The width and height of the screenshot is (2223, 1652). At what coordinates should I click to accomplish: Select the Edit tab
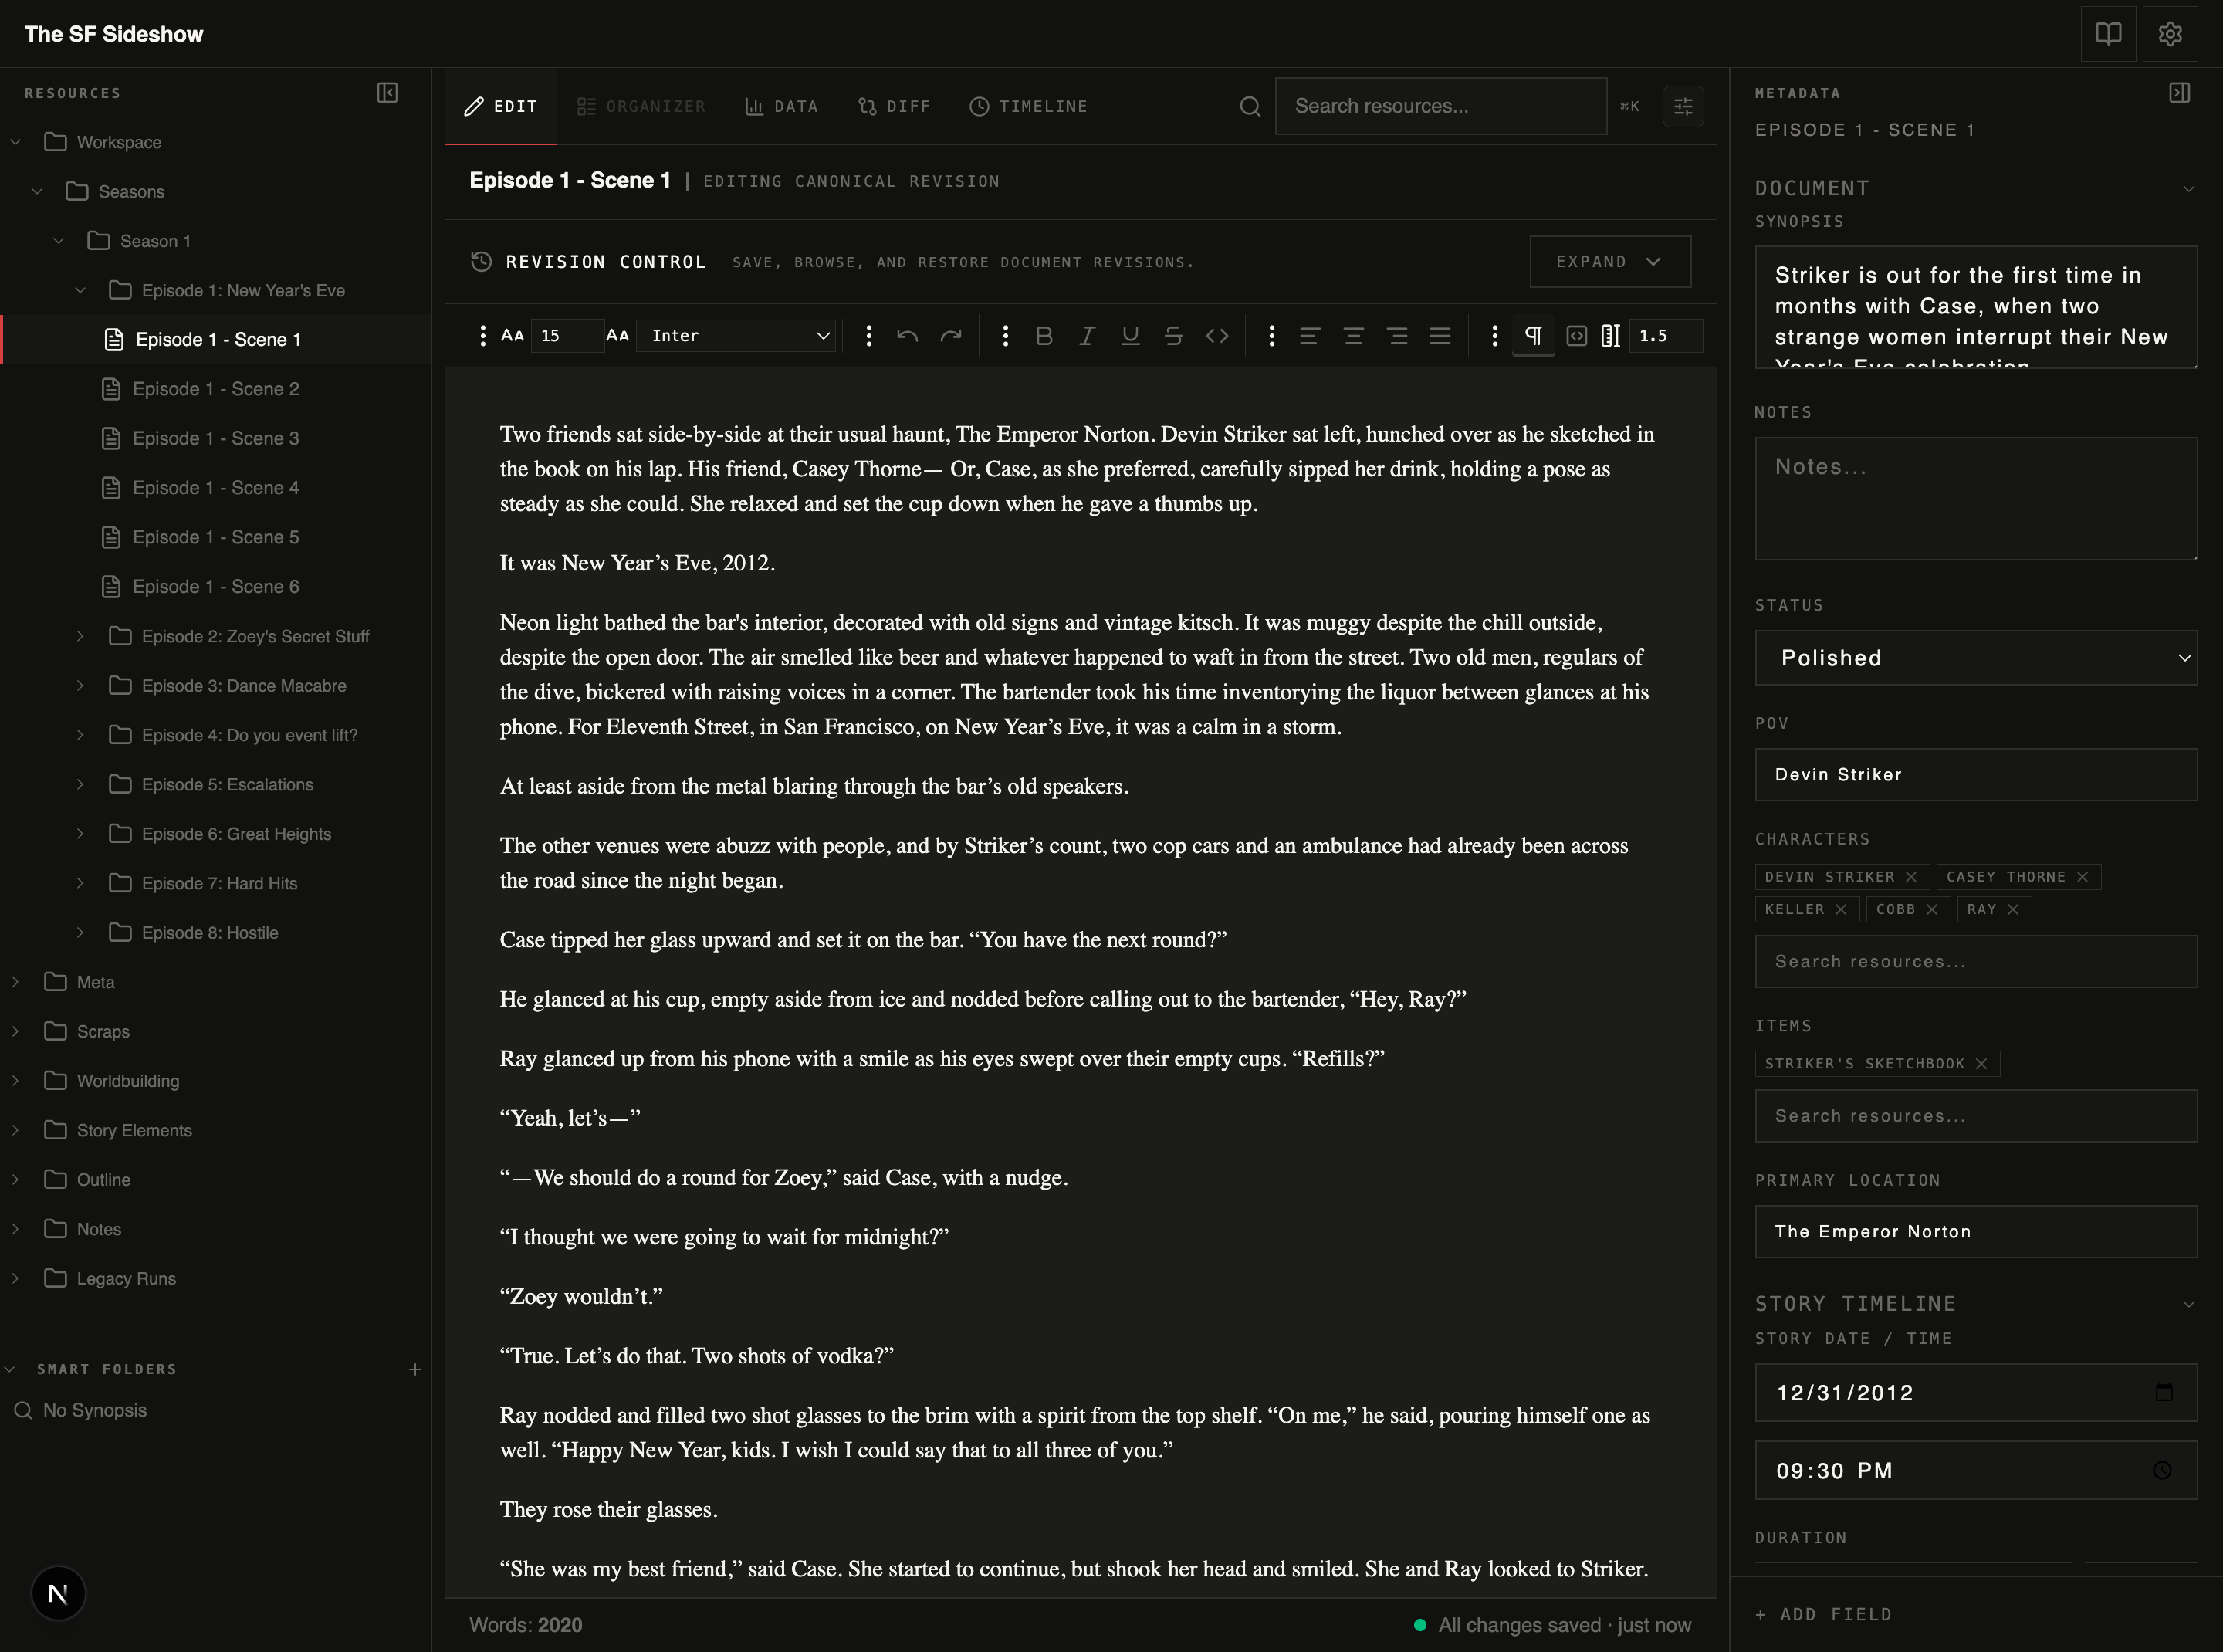[501, 106]
